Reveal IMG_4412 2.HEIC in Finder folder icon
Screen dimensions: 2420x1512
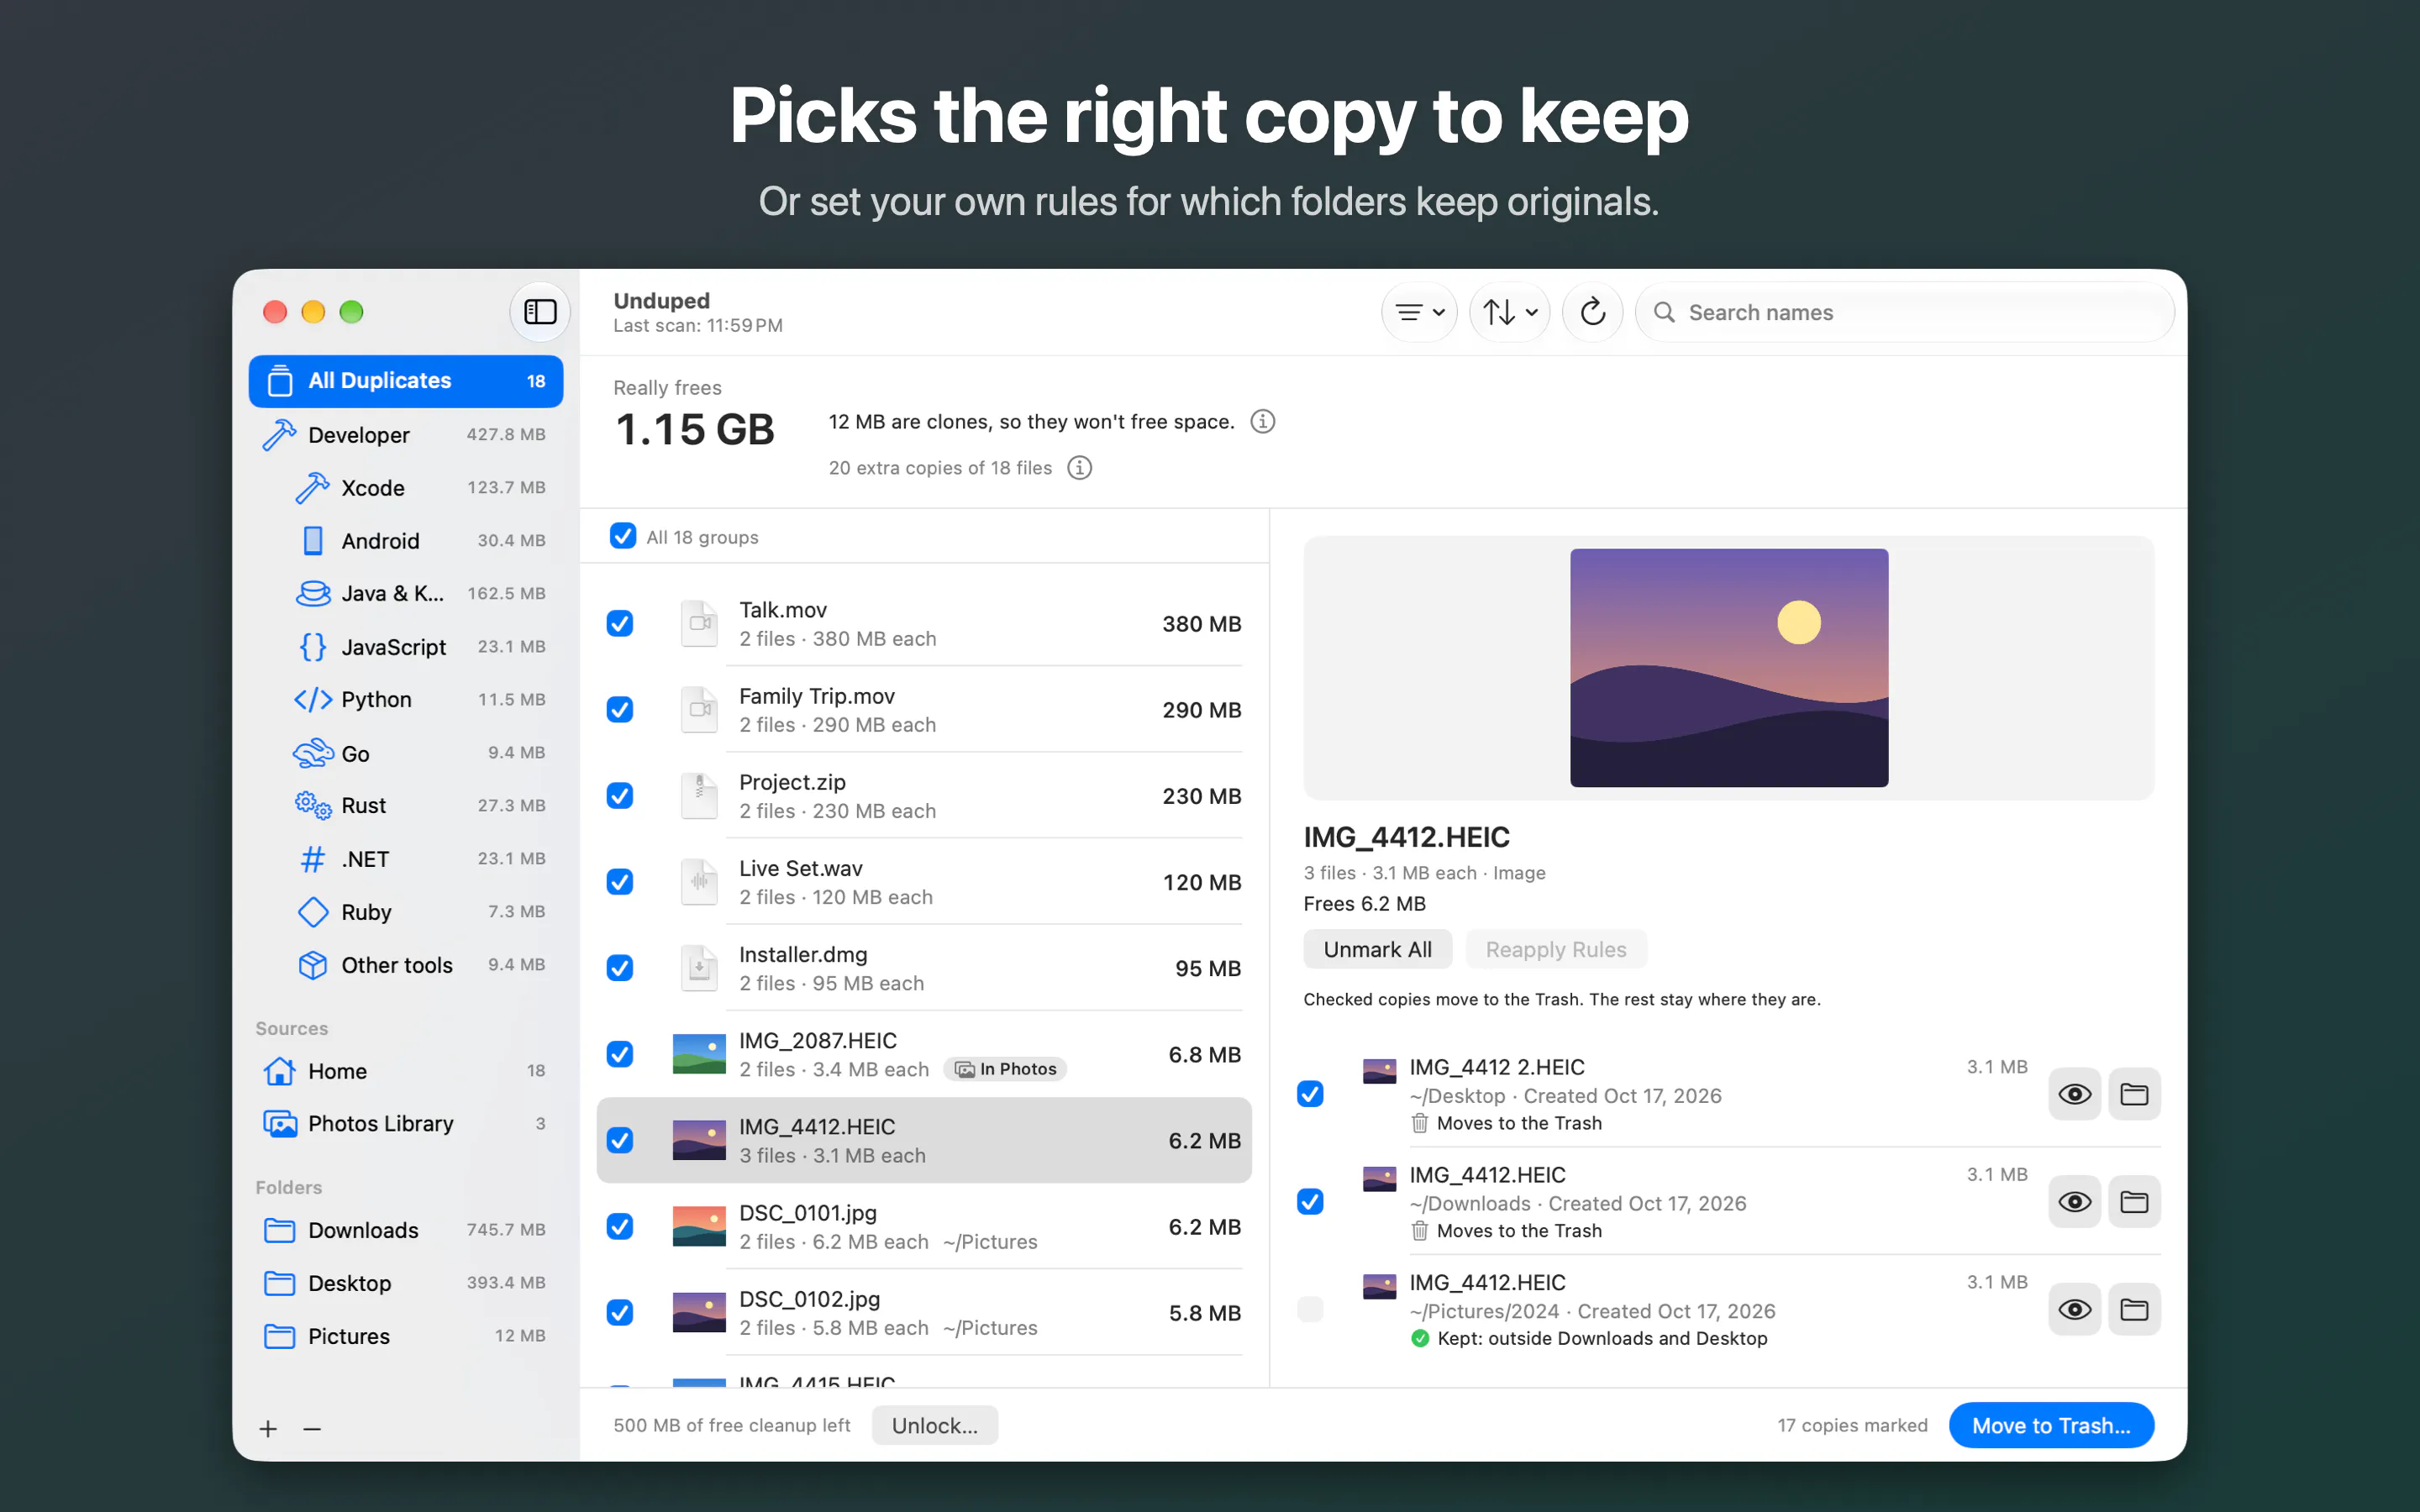pos(2134,1094)
